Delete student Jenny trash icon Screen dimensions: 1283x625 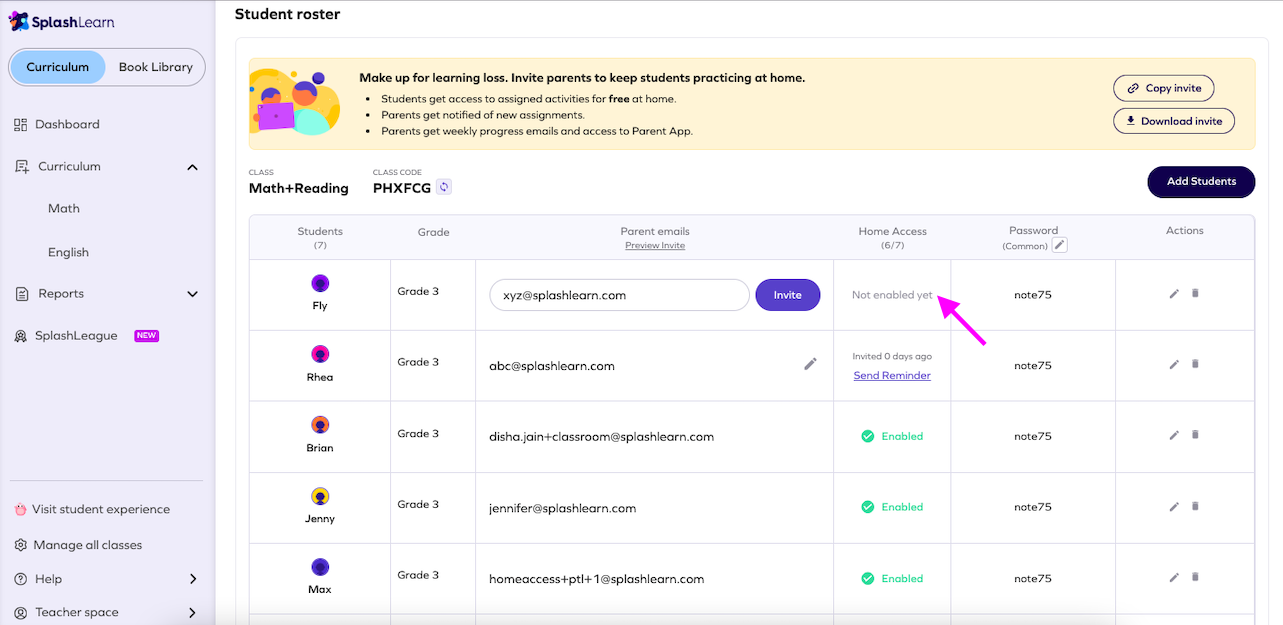coord(1195,506)
